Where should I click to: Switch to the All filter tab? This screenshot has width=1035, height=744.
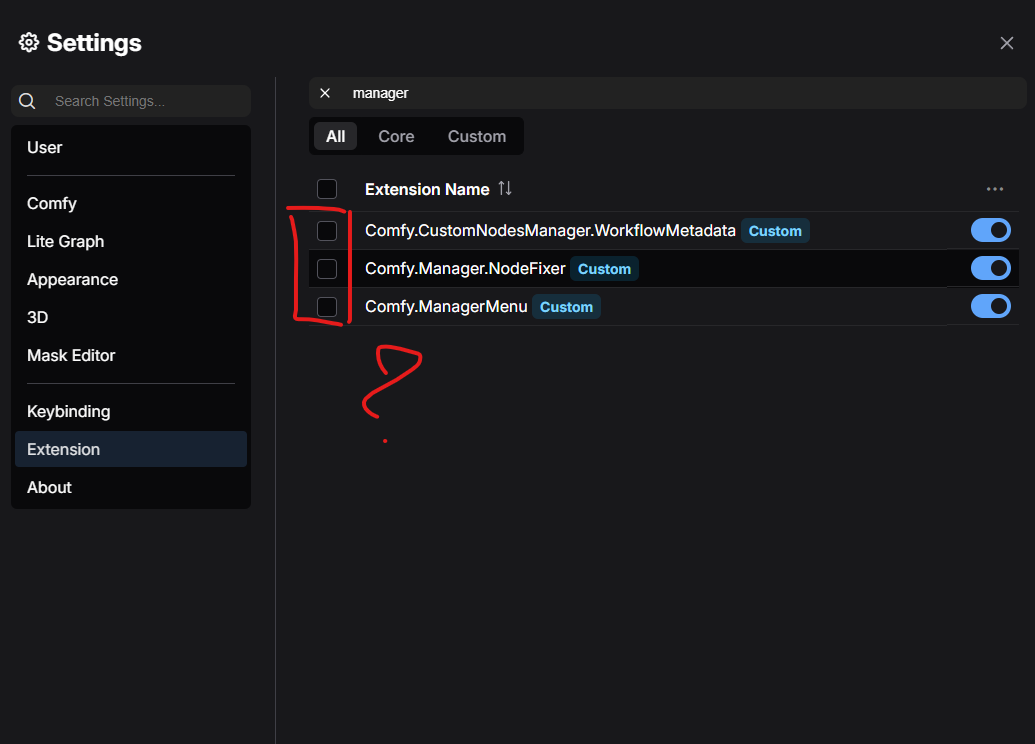[x=335, y=136]
